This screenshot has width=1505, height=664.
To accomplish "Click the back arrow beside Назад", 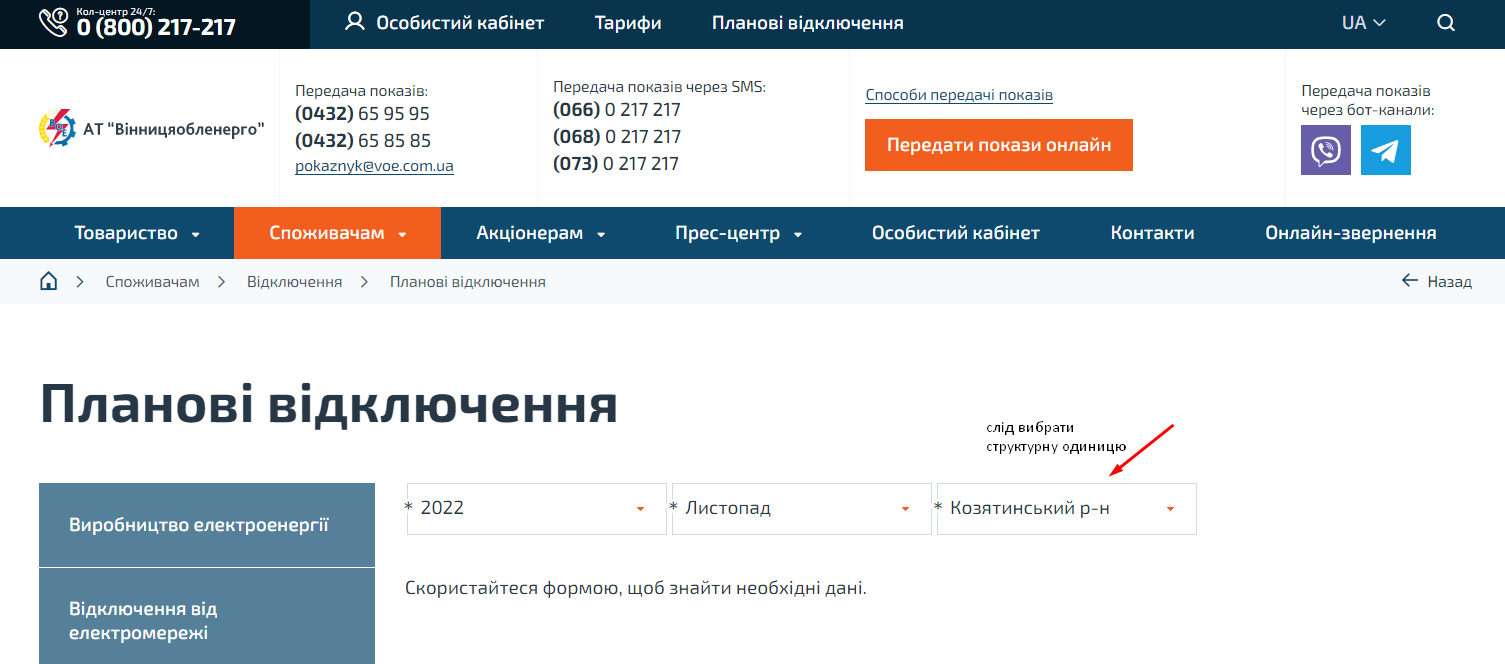I will pos(1410,281).
